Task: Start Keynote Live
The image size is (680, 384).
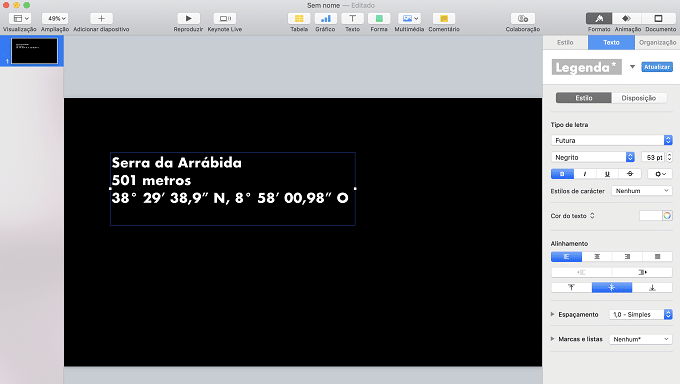Action: coord(225,19)
